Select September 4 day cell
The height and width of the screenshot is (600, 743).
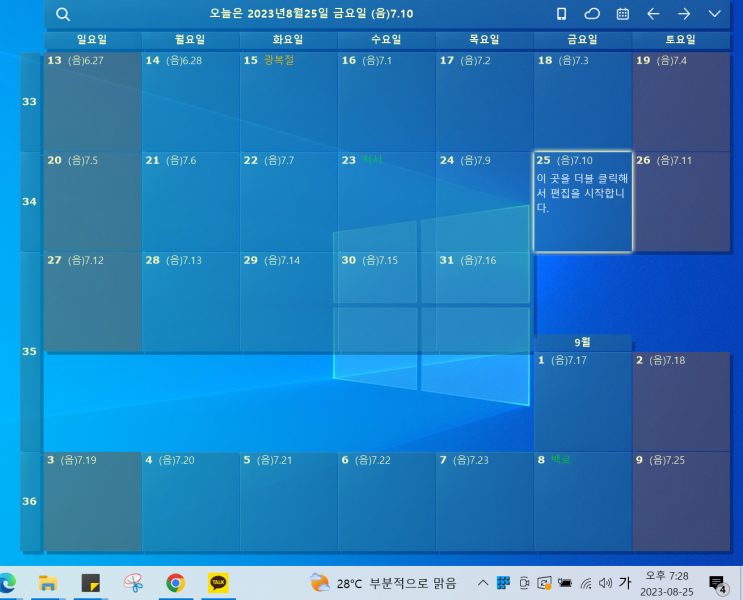190,501
